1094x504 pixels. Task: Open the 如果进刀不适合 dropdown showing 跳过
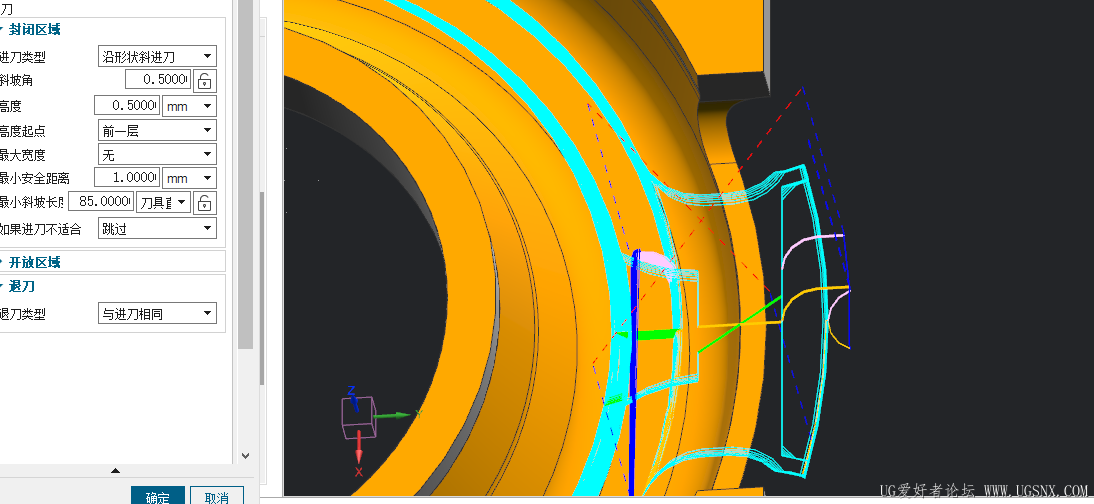coord(157,228)
